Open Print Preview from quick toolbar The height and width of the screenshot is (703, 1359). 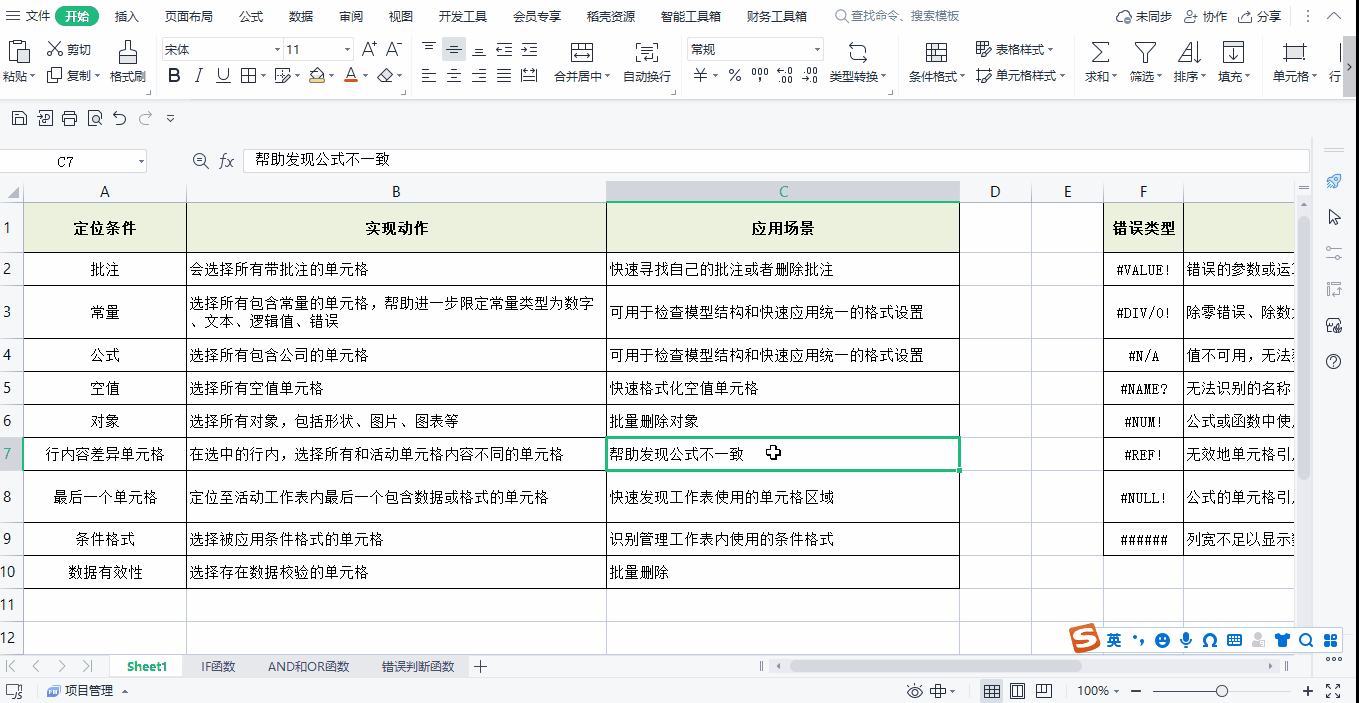pos(95,118)
